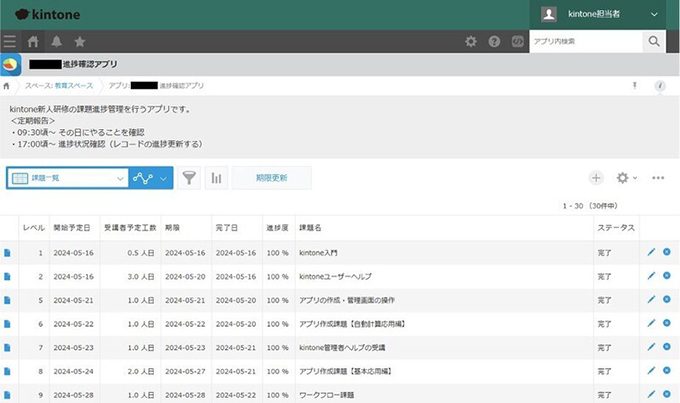
Task: Delete the kintone管理者ヘルプの受講 record
Action: pos(667,347)
